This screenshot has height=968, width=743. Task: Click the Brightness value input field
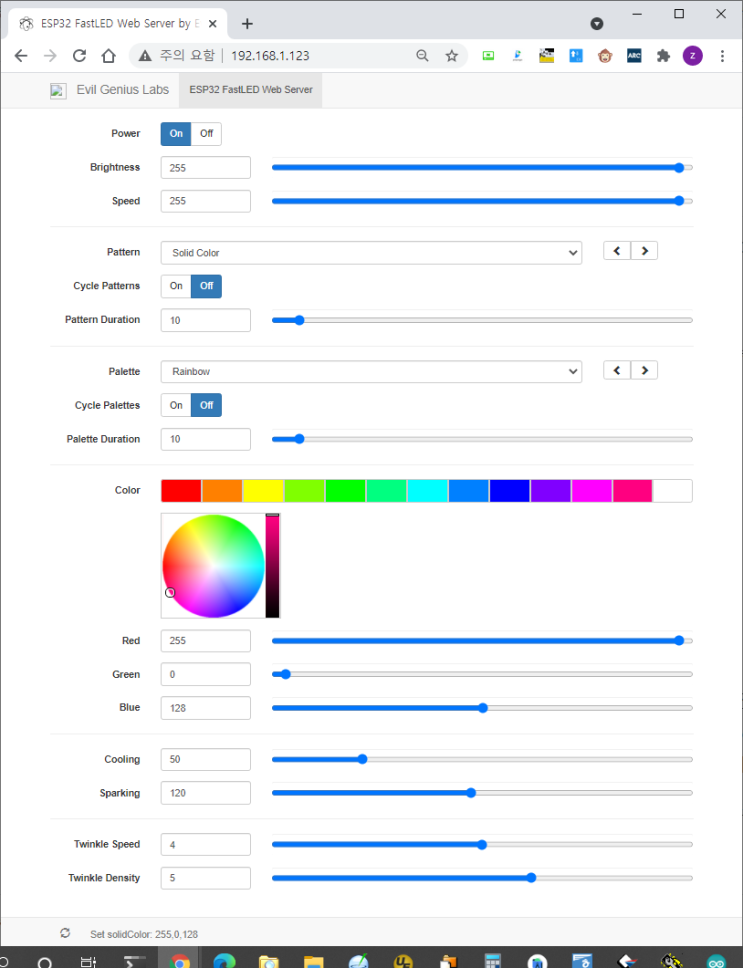point(205,168)
